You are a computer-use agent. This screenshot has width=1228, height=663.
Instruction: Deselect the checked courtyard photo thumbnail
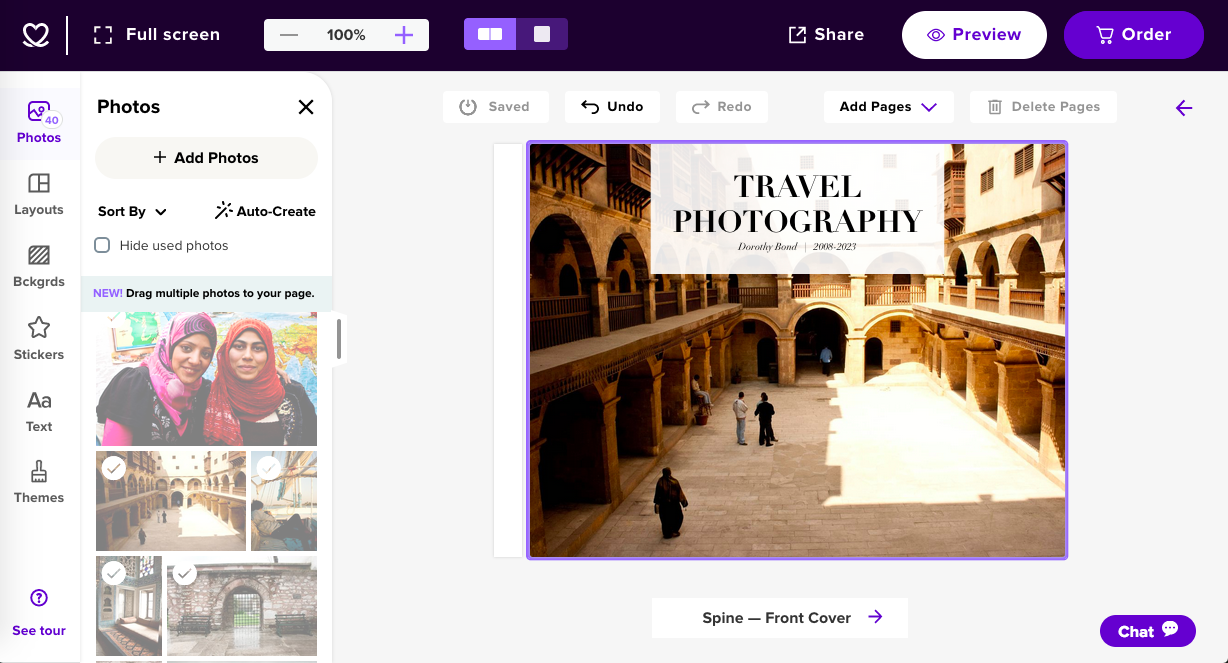(113, 468)
